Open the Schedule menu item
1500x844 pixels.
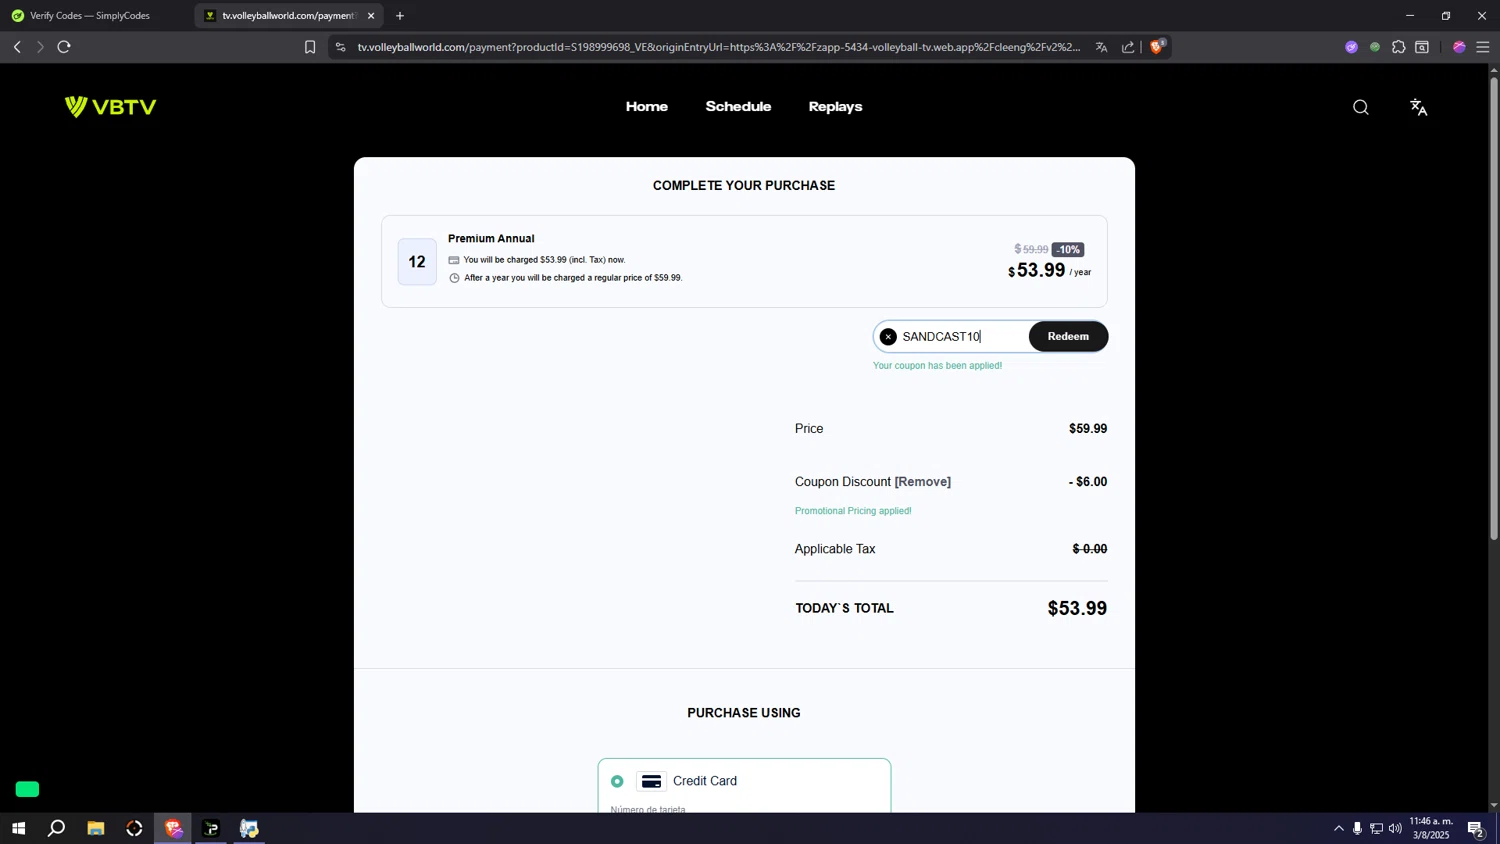pyautogui.click(x=738, y=107)
